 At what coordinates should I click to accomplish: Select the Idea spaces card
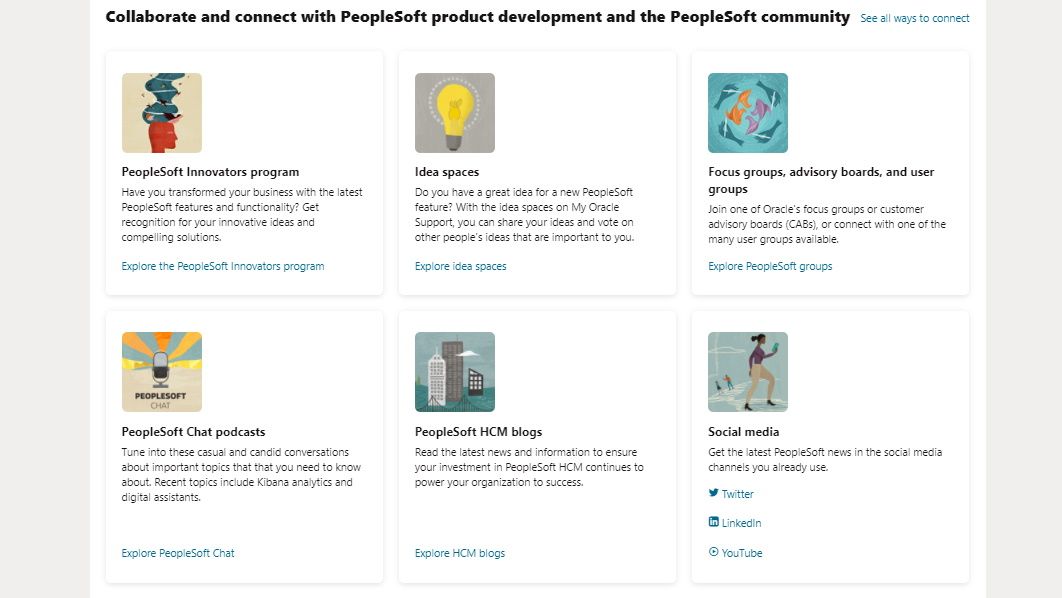(537, 172)
